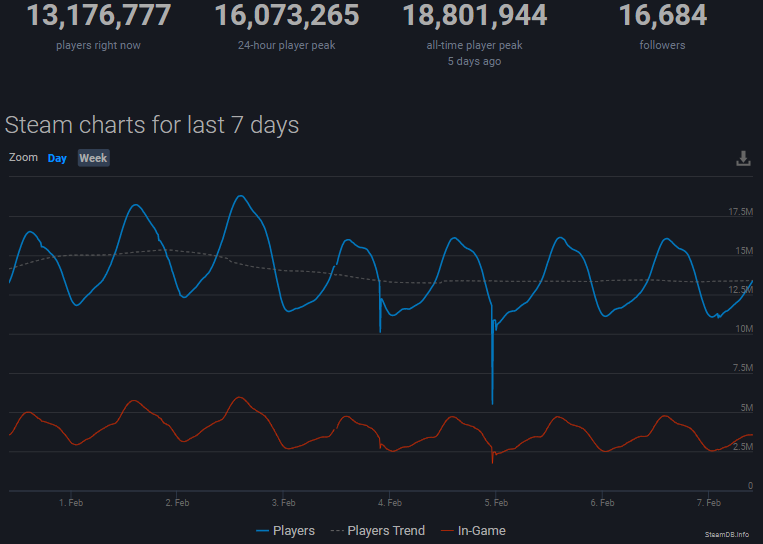Download the chart data via export icon
Viewport: 763px width, 544px height.
(x=743, y=158)
